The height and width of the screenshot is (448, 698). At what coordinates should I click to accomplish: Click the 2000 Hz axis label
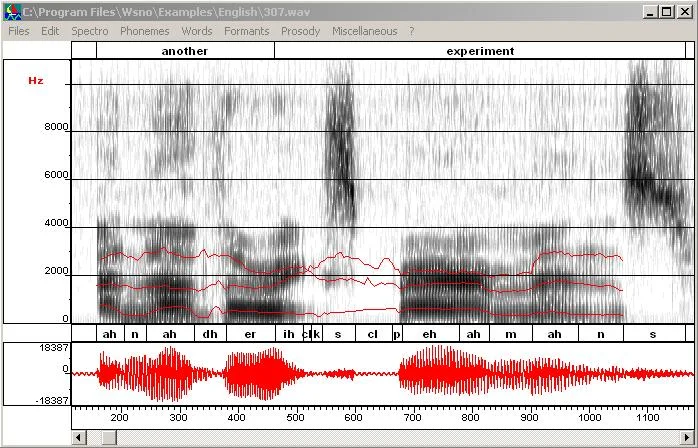pyautogui.click(x=56, y=270)
